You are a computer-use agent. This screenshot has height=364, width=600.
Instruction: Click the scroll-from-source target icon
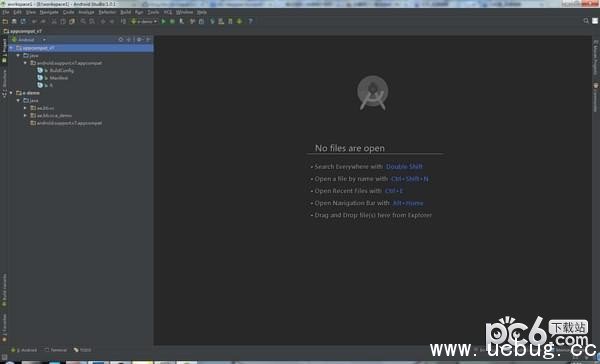point(121,39)
